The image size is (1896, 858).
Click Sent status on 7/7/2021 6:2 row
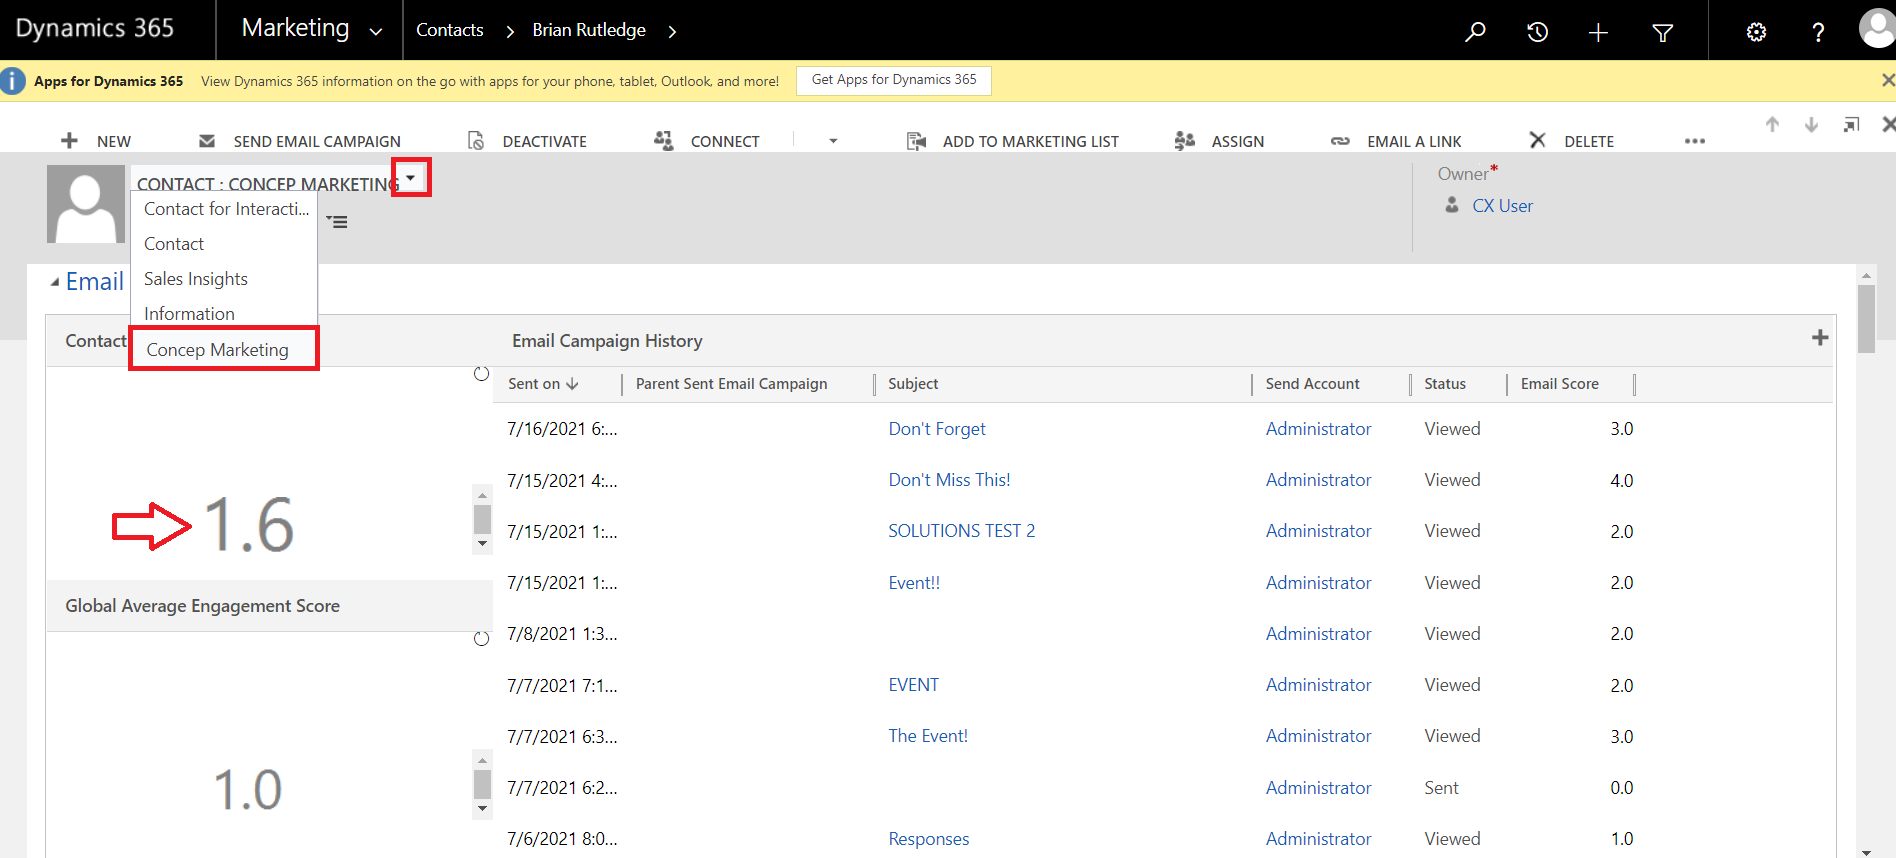pyautogui.click(x=1441, y=788)
